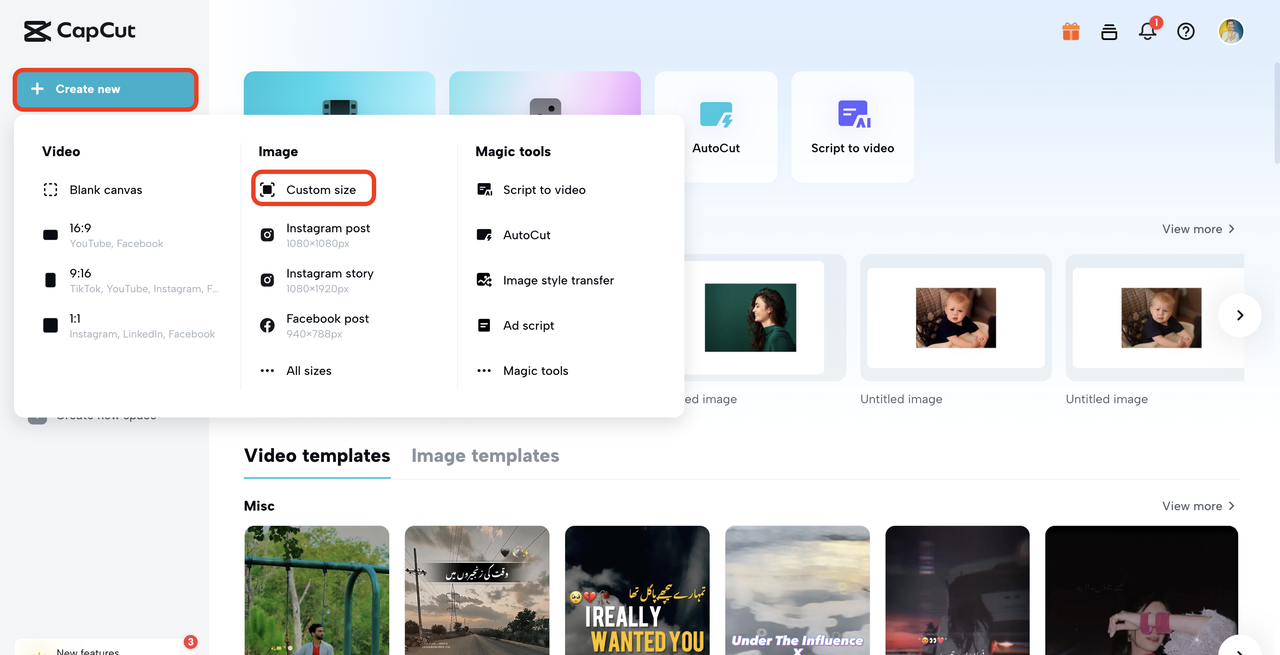Image resolution: width=1280 pixels, height=655 pixels.
Task: Open the Script to video card
Action: point(852,125)
